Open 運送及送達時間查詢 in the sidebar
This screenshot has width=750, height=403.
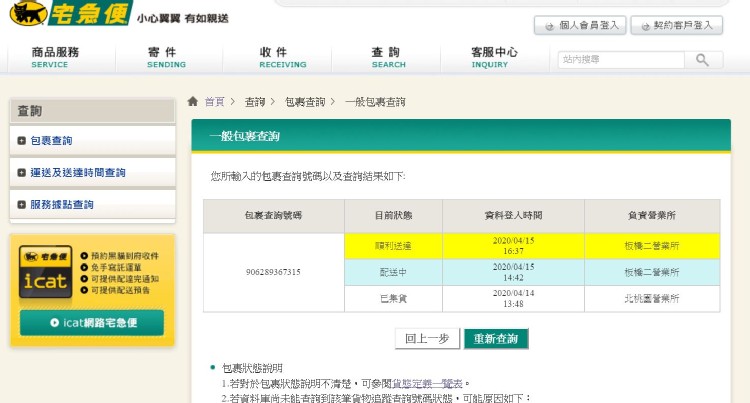(78, 173)
